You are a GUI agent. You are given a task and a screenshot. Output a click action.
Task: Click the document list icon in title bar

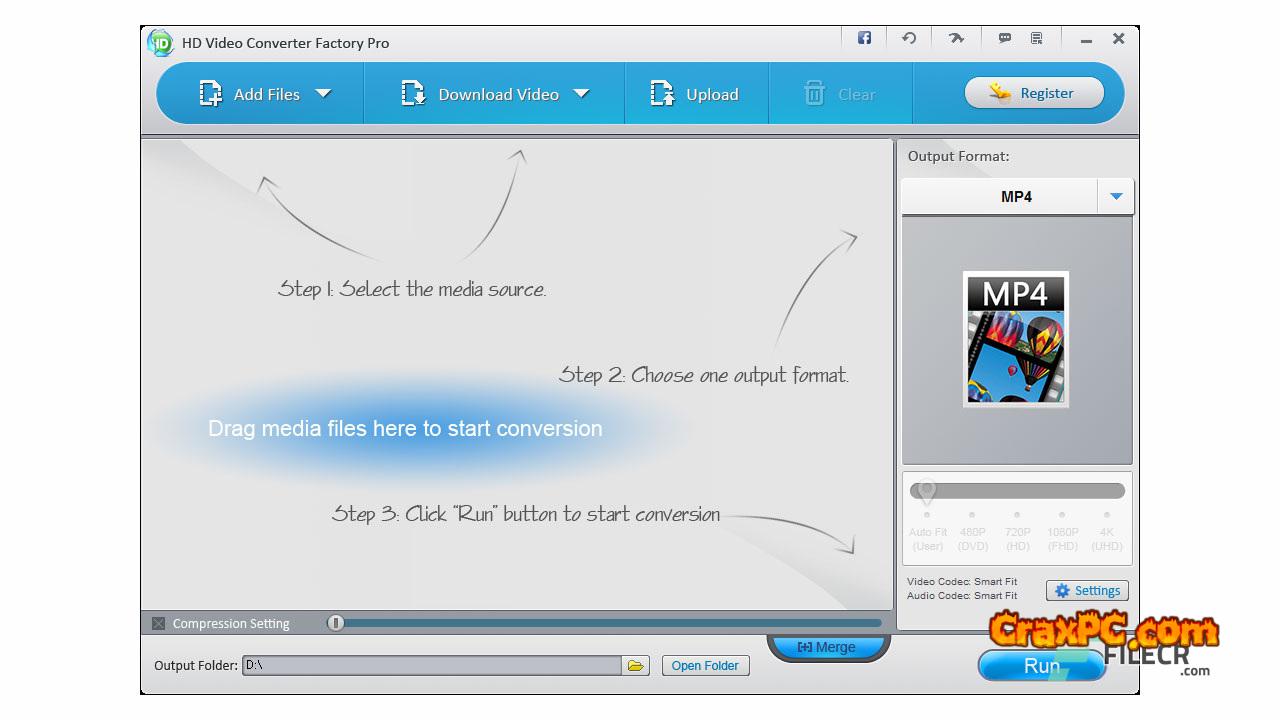click(1037, 39)
